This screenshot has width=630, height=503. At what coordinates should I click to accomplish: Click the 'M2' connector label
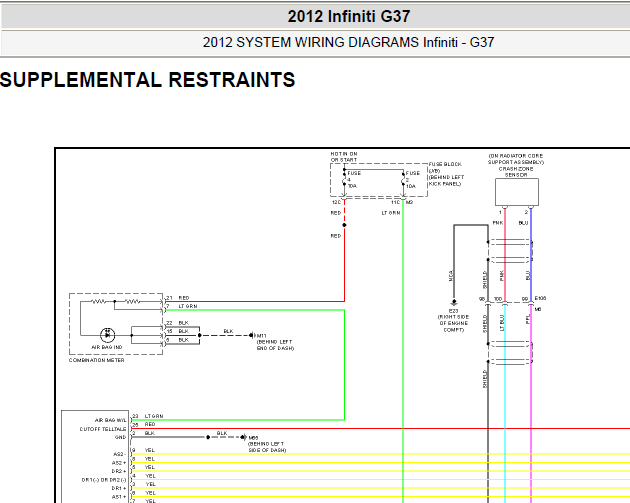[x=409, y=202]
